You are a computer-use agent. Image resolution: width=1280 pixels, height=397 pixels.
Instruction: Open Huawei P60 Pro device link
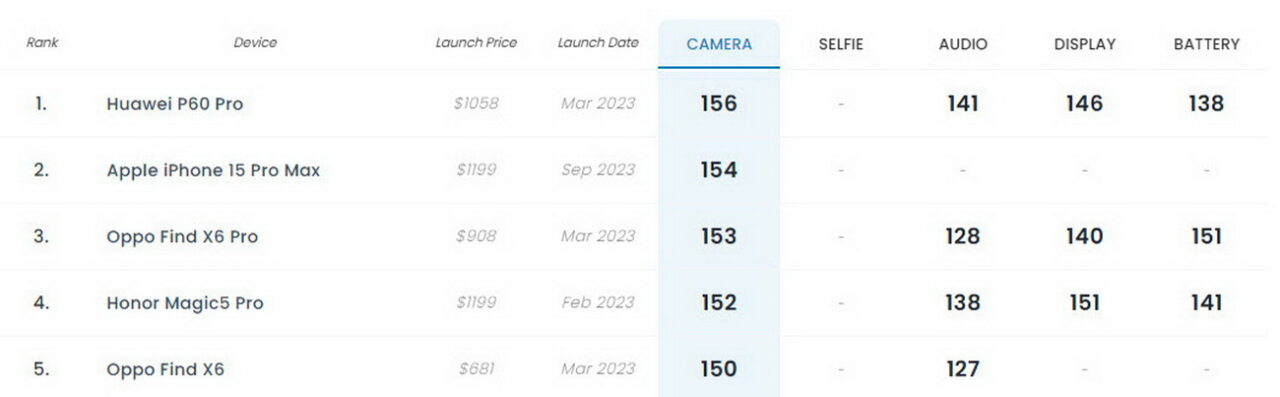(175, 104)
